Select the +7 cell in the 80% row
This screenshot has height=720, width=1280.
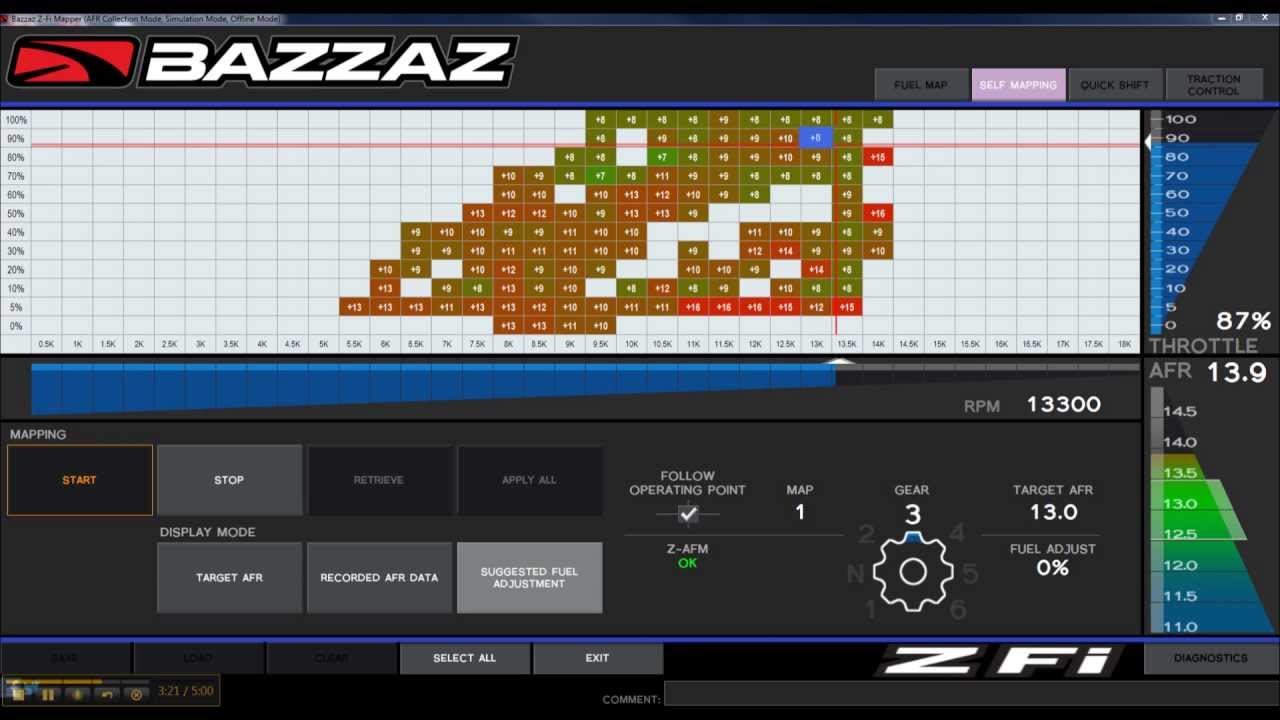click(x=662, y=157)
